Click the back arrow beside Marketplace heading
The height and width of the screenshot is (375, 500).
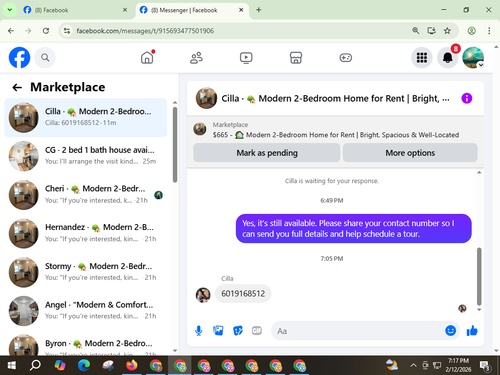point(17,87)
